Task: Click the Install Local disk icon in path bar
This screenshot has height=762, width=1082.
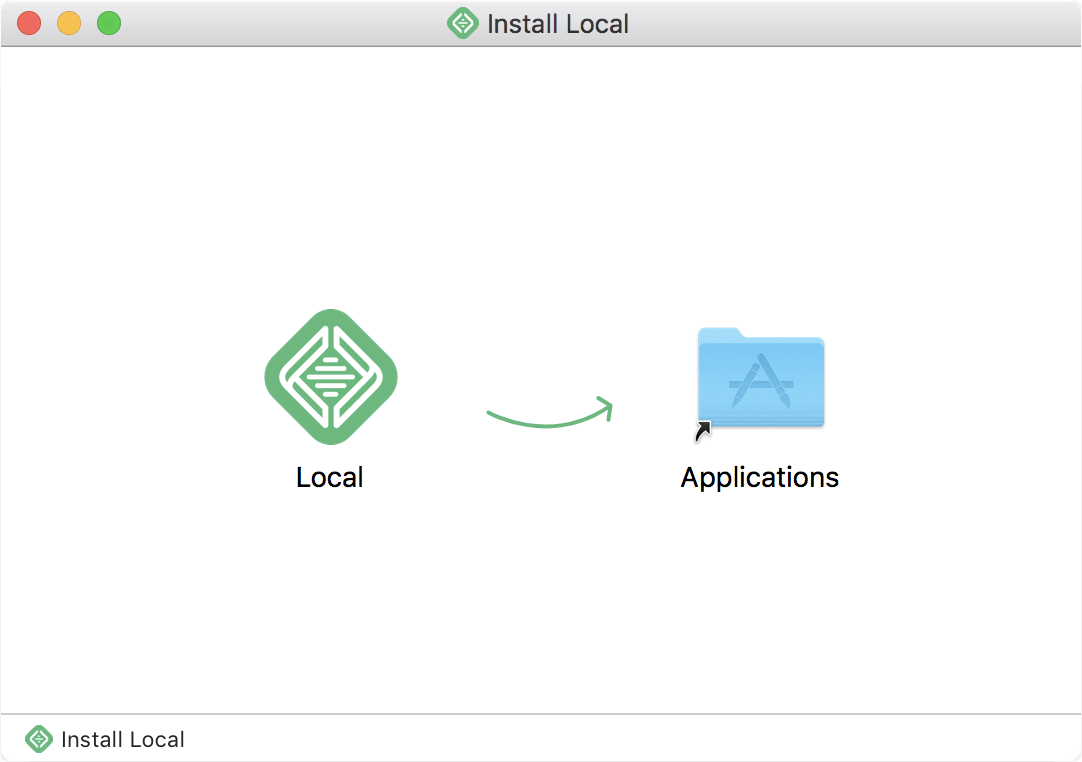Action: (39, 739)
